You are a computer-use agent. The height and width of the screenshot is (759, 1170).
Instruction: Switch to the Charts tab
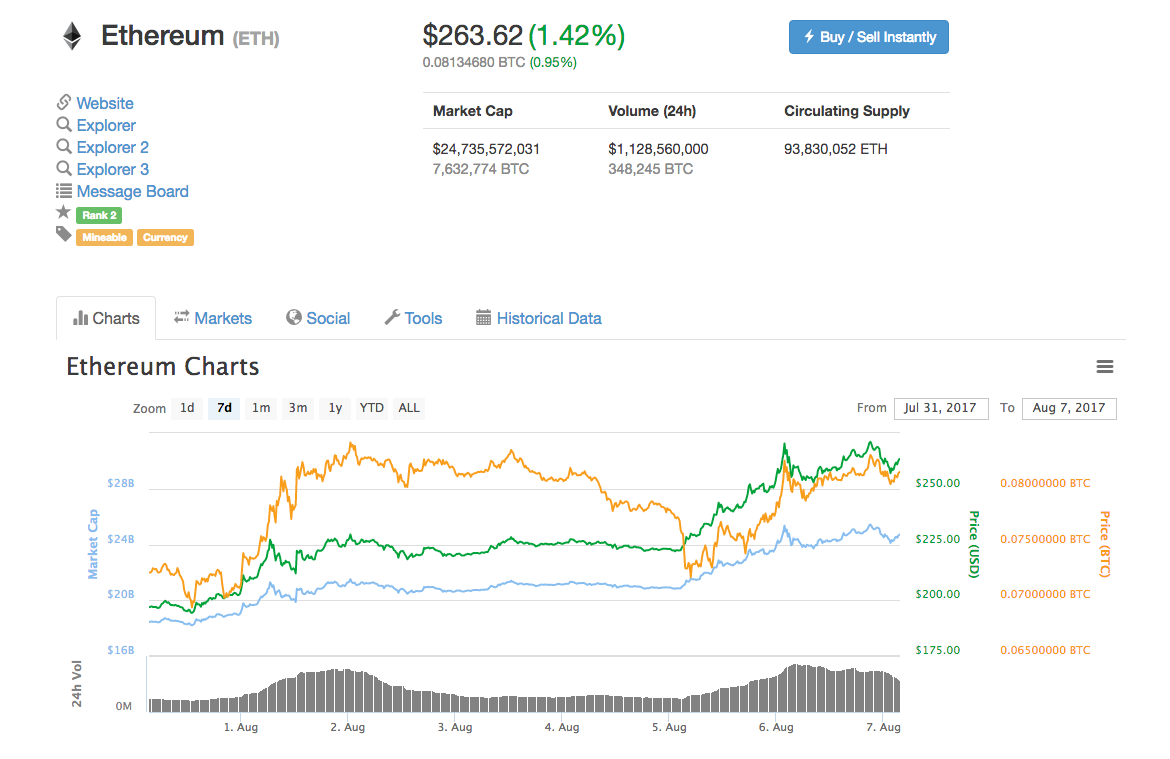(106, 319)
